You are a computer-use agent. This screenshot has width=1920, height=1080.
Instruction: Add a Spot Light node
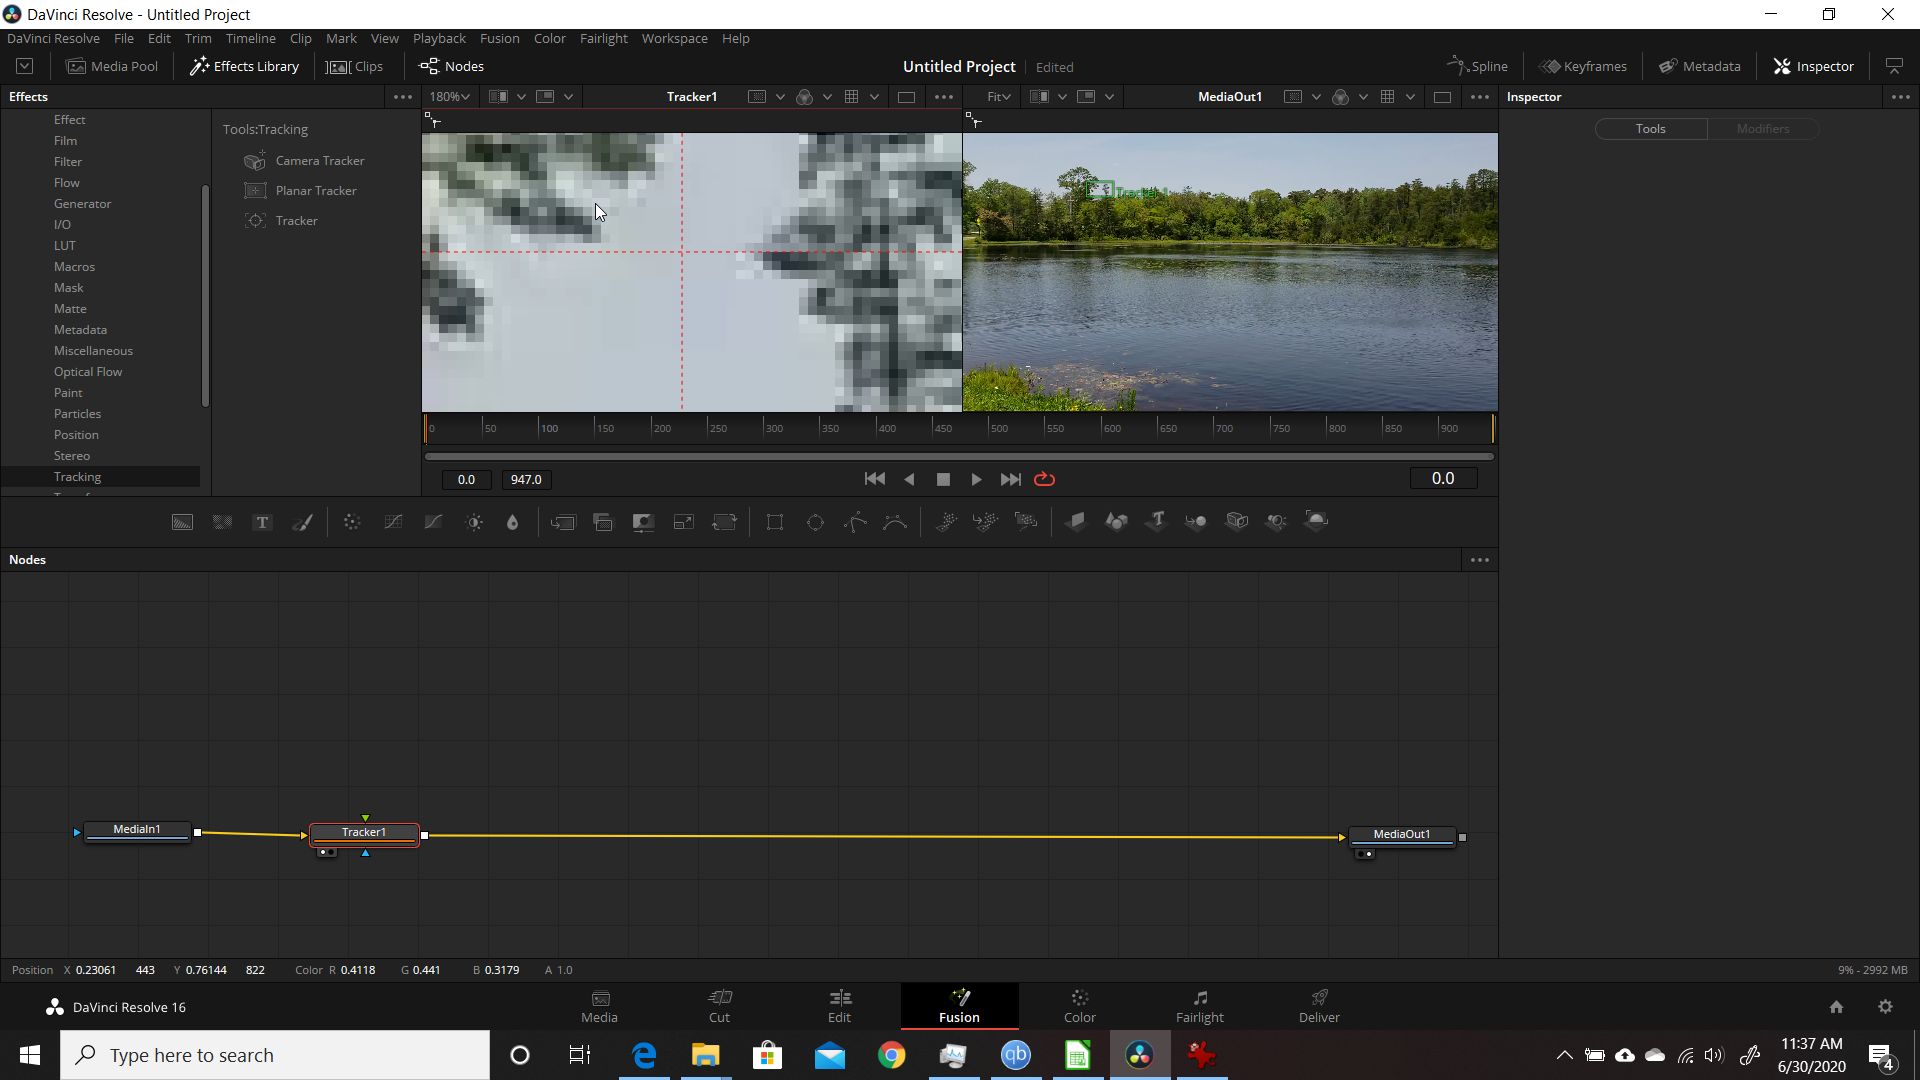coord(1277,521)
